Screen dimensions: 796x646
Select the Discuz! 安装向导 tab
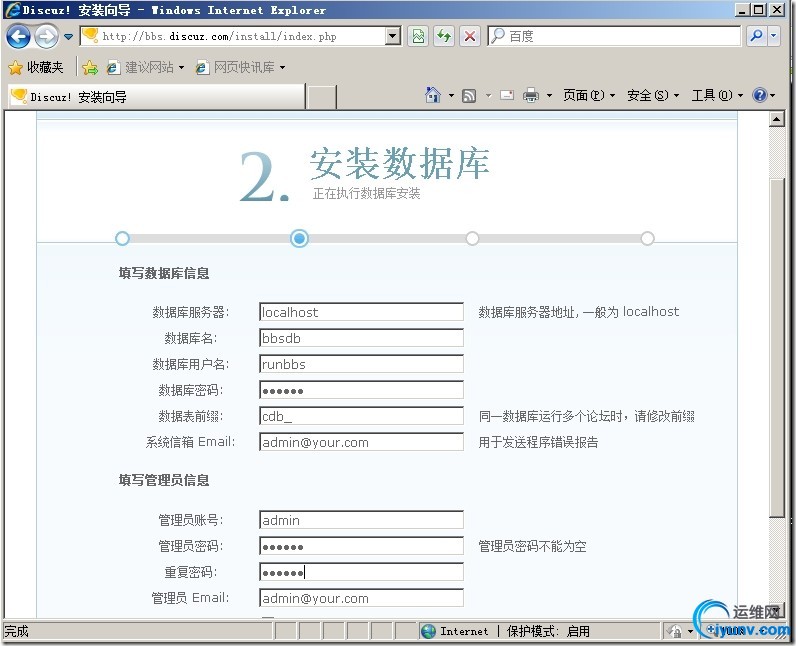click(x=156, y=96)
